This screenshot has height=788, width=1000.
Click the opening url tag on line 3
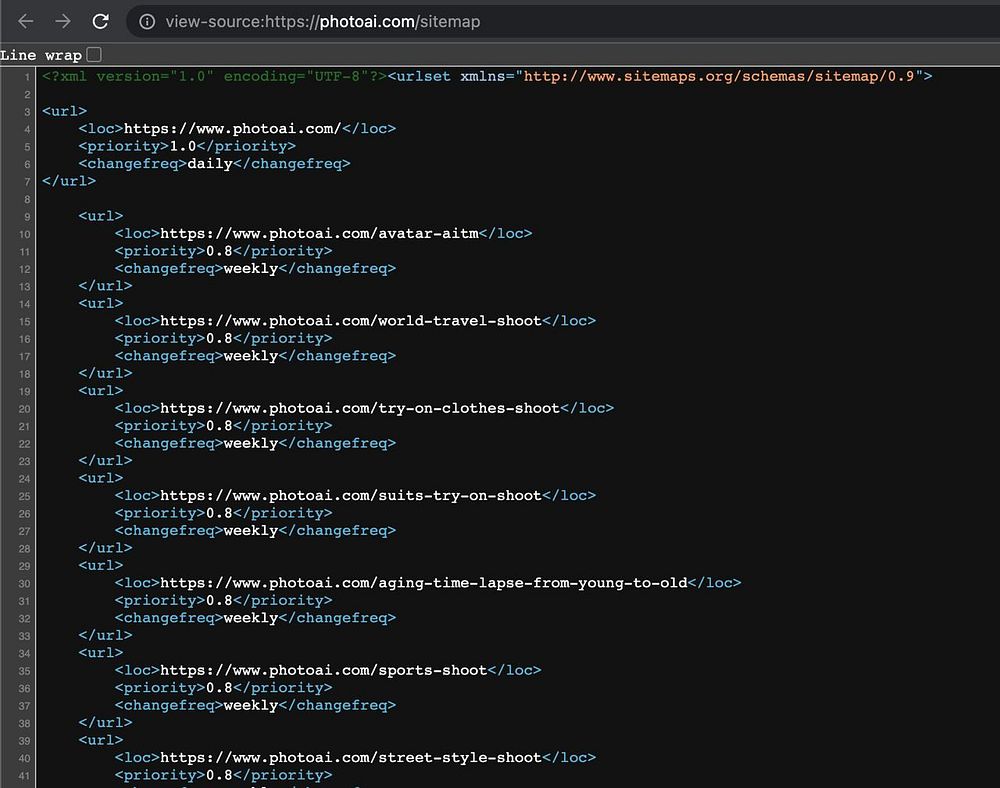coord(64,111)
